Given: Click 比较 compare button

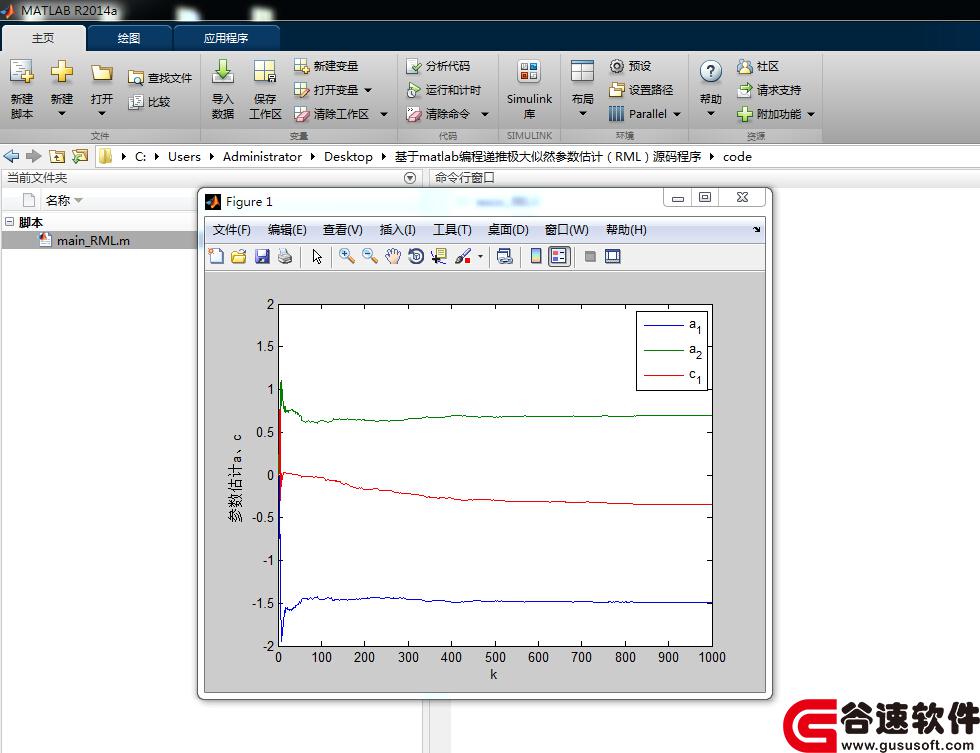Looking at the screenshot, I should coord(149,102).
